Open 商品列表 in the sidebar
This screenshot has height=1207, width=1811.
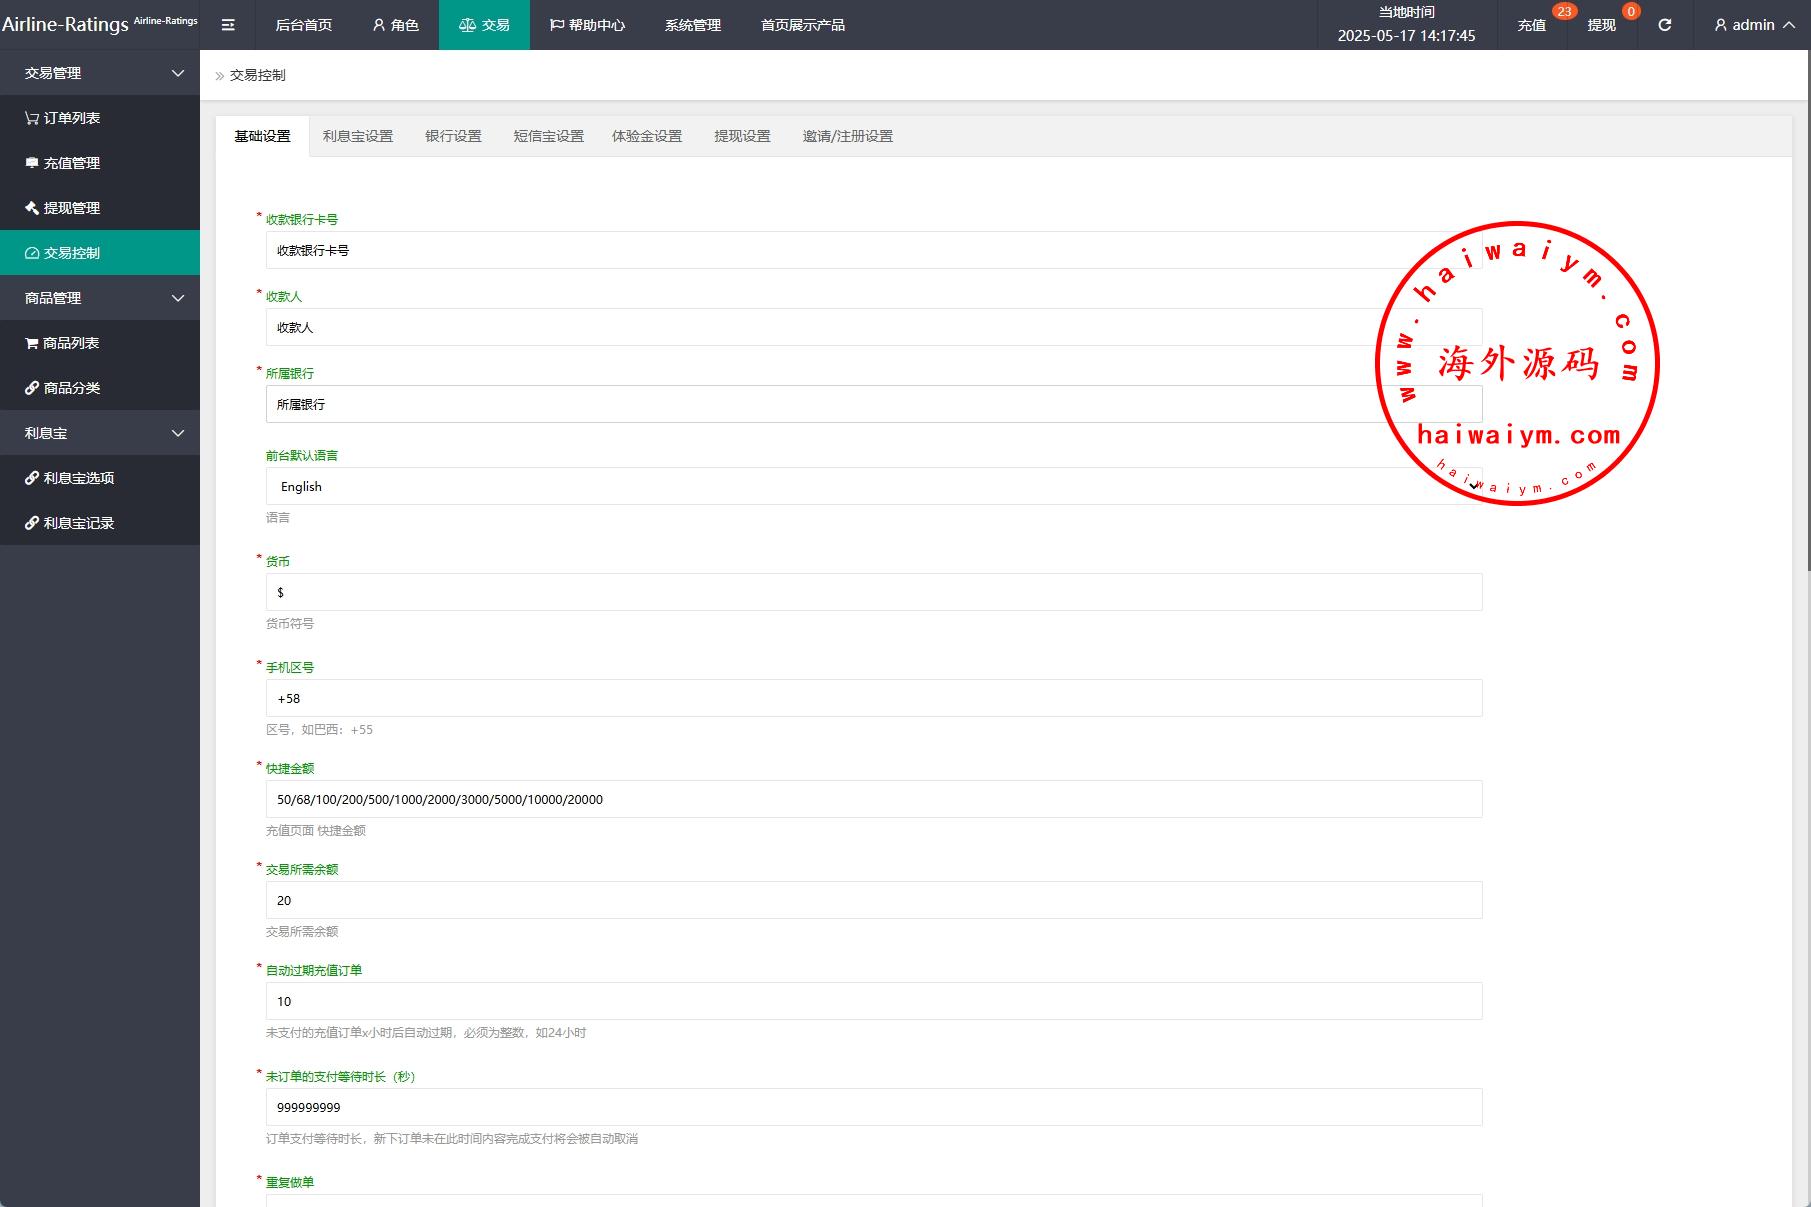point(63,343)
